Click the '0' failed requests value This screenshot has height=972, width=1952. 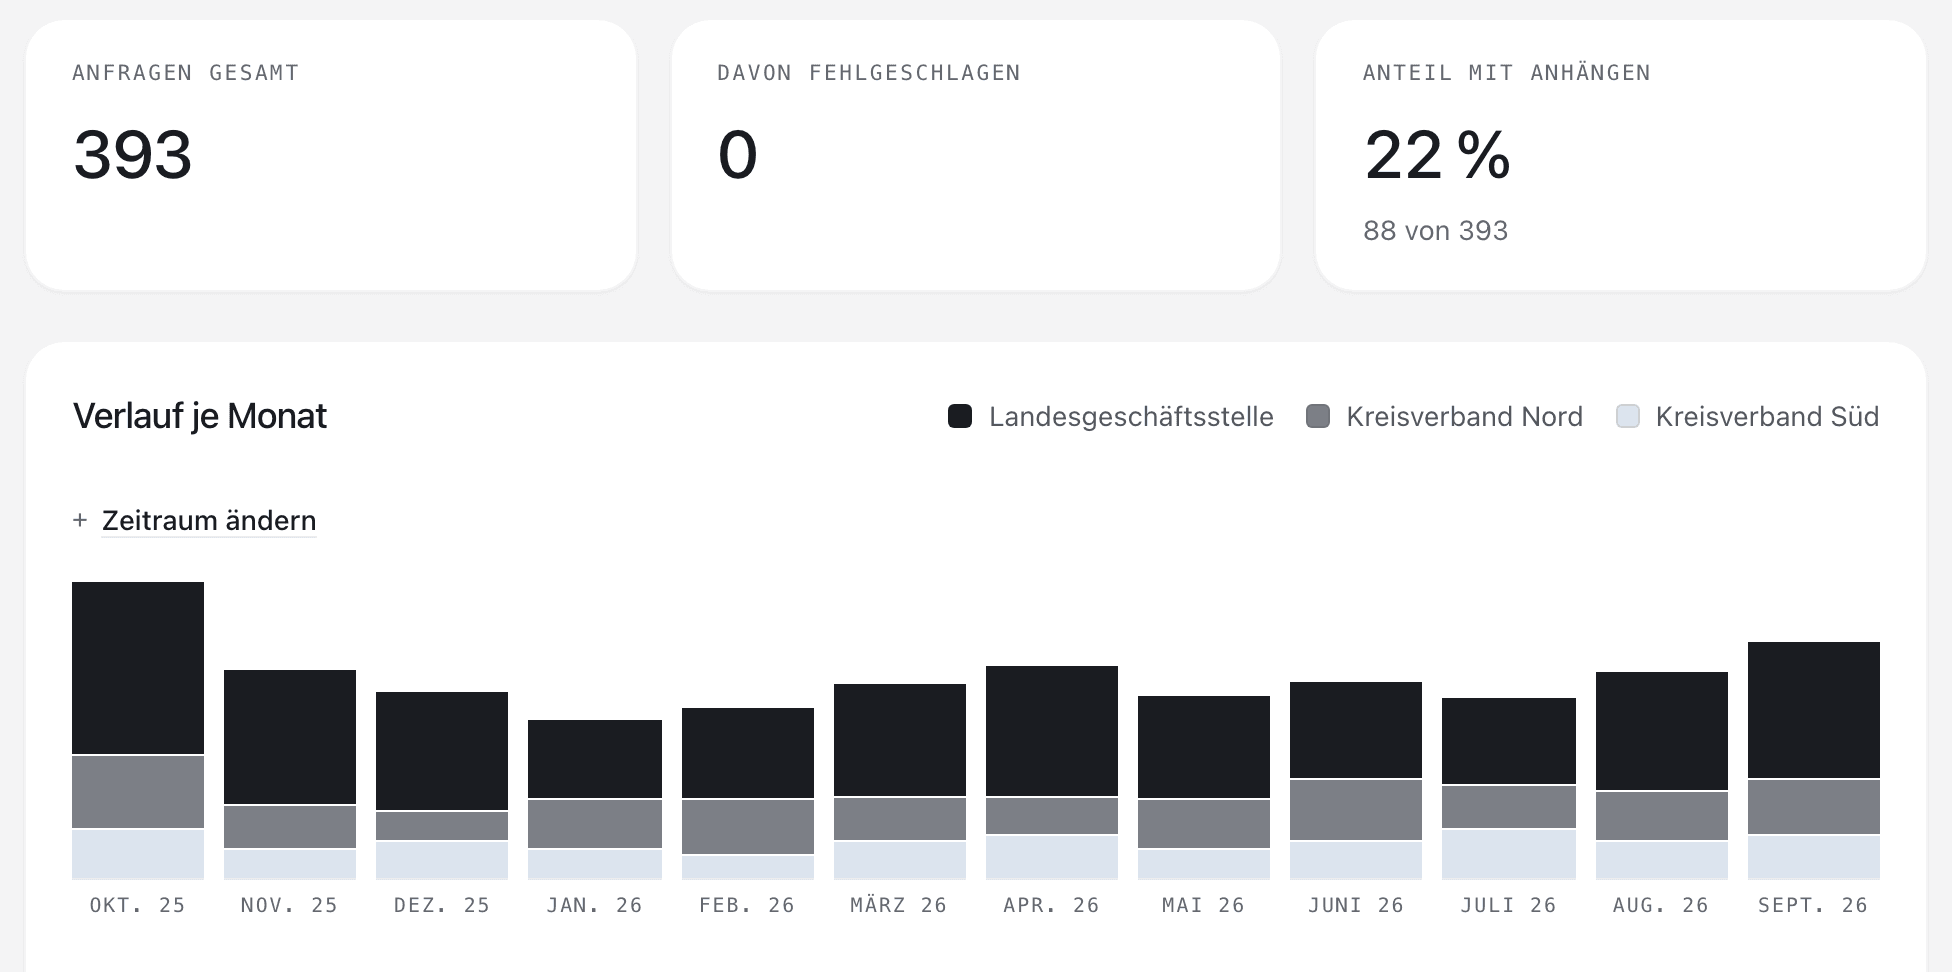[738, 155]
